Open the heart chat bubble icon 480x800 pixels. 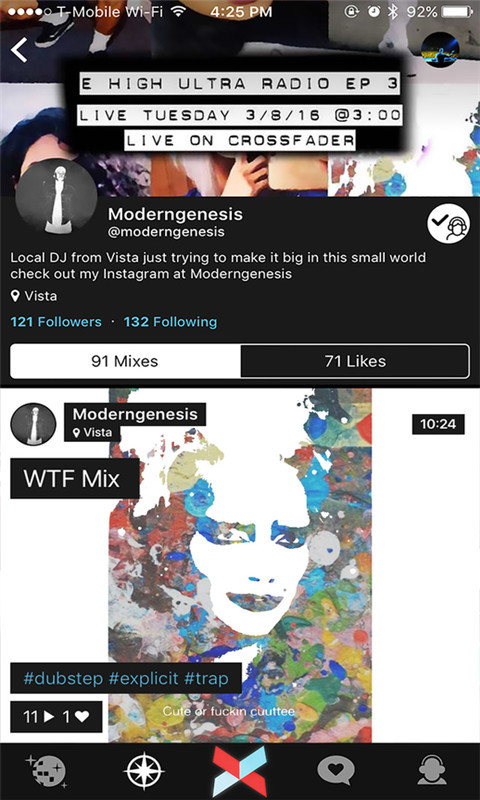tap(337, 770)
